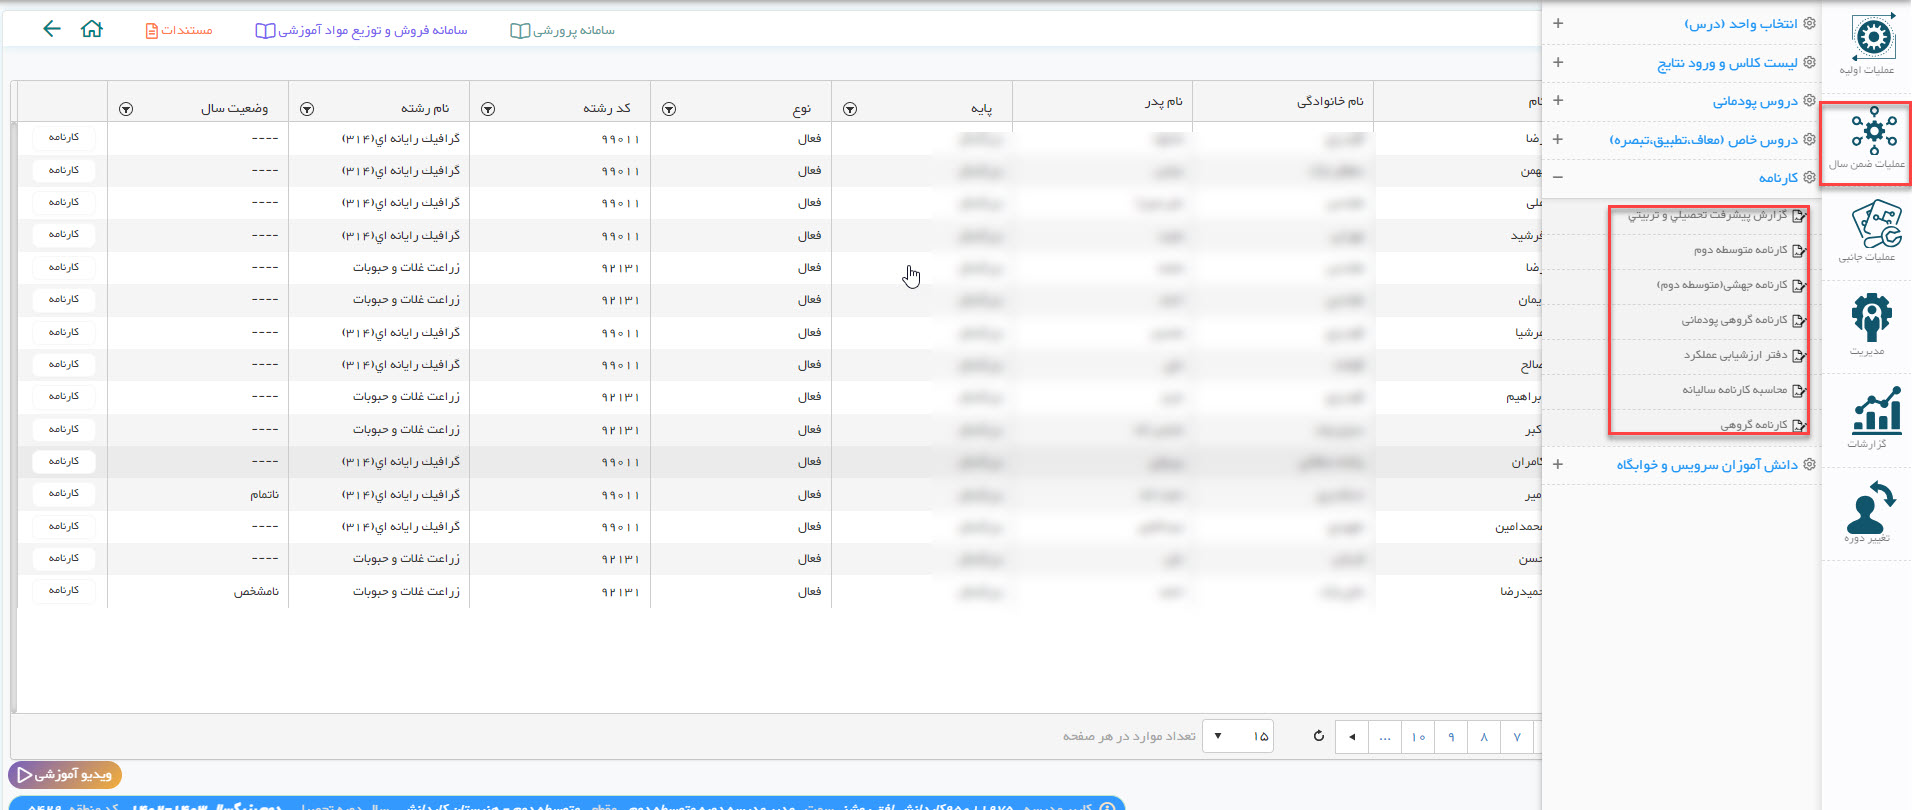Image resolution: width=1912 pixels, height=810 pixels.
Task: Open filter for نام رشته column
Action: click(307, 109)
